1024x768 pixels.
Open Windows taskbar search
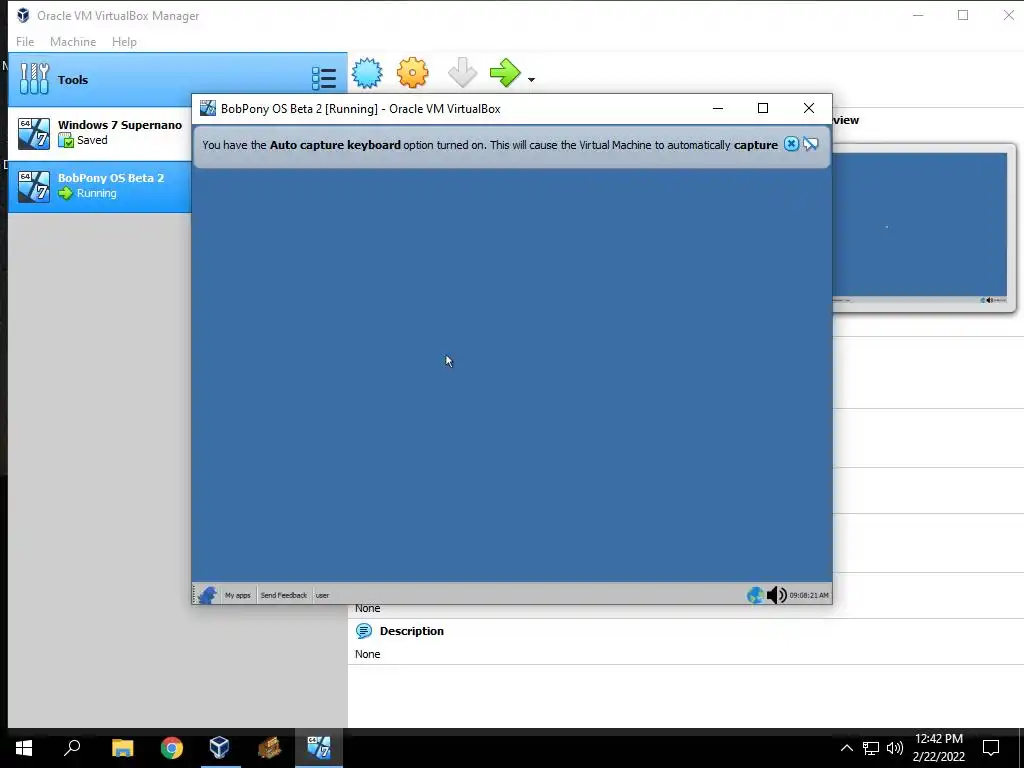[x=72, y=748]
